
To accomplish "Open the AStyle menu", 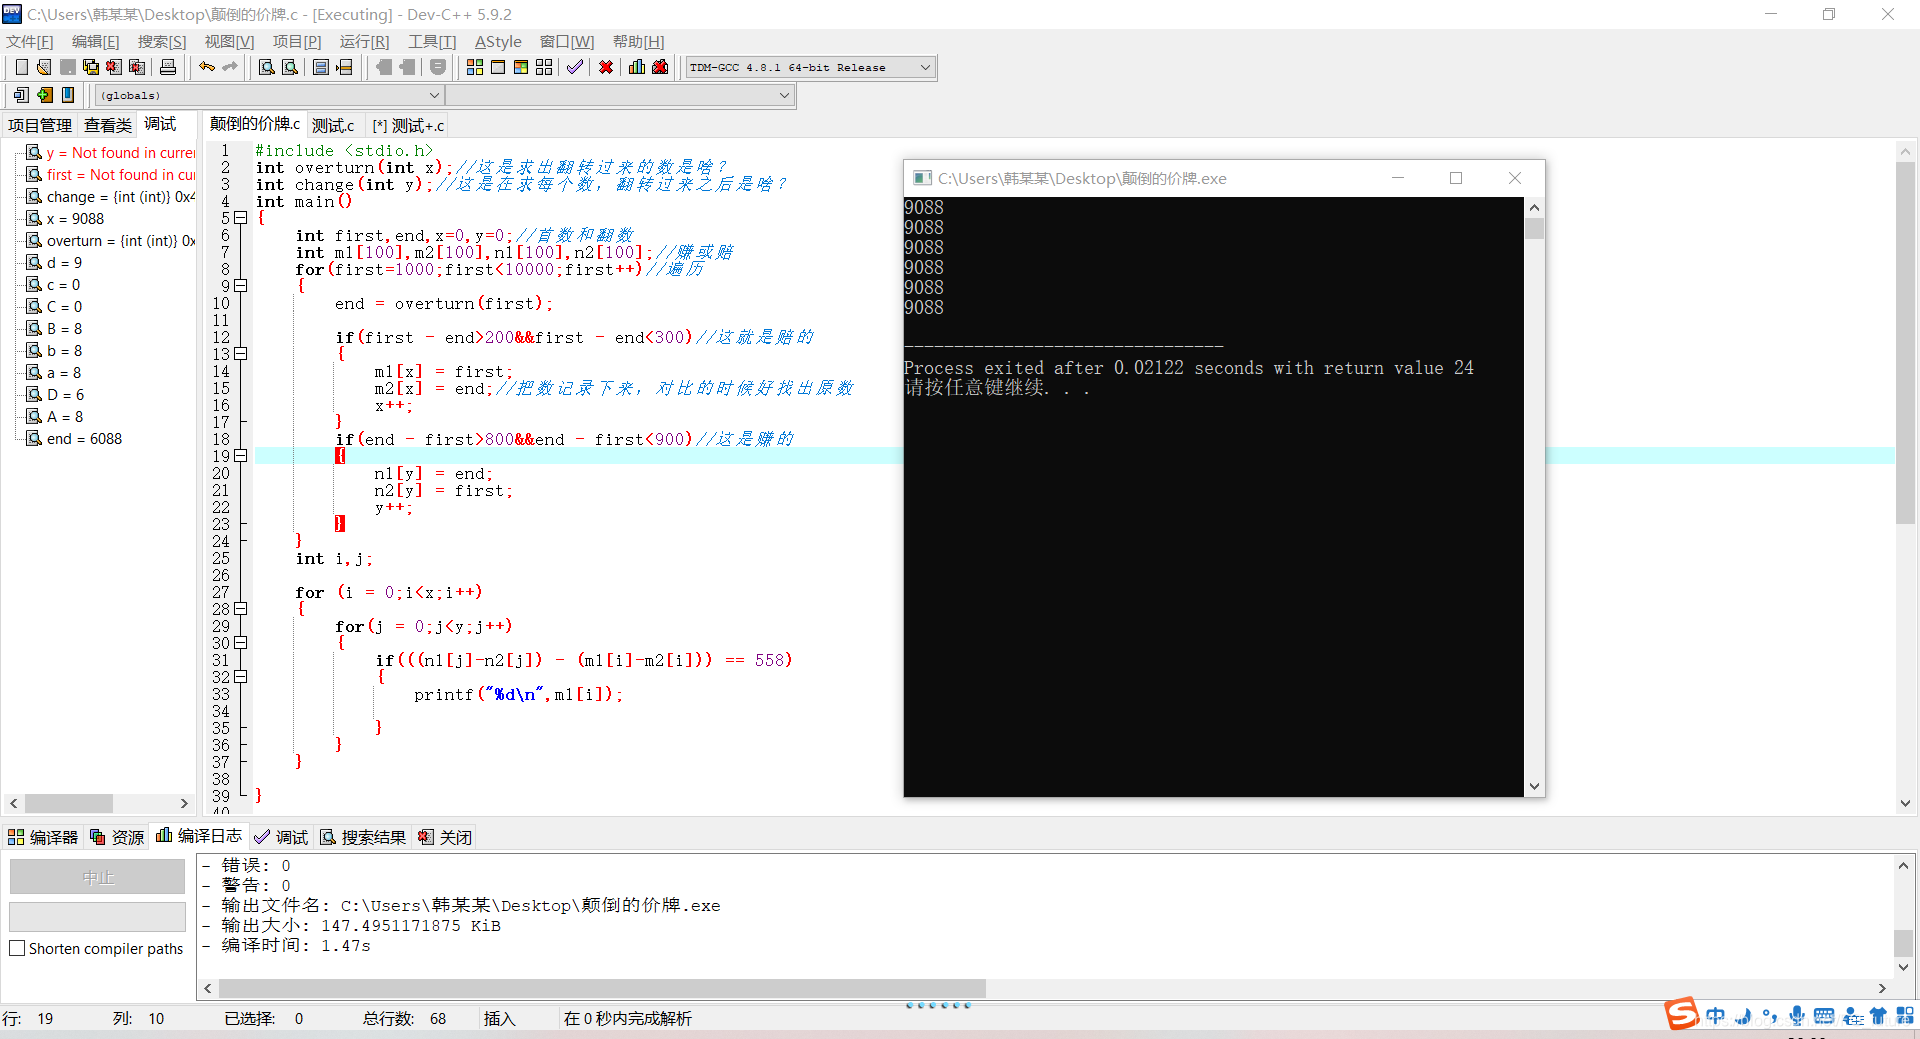I will tap(498, 41).
